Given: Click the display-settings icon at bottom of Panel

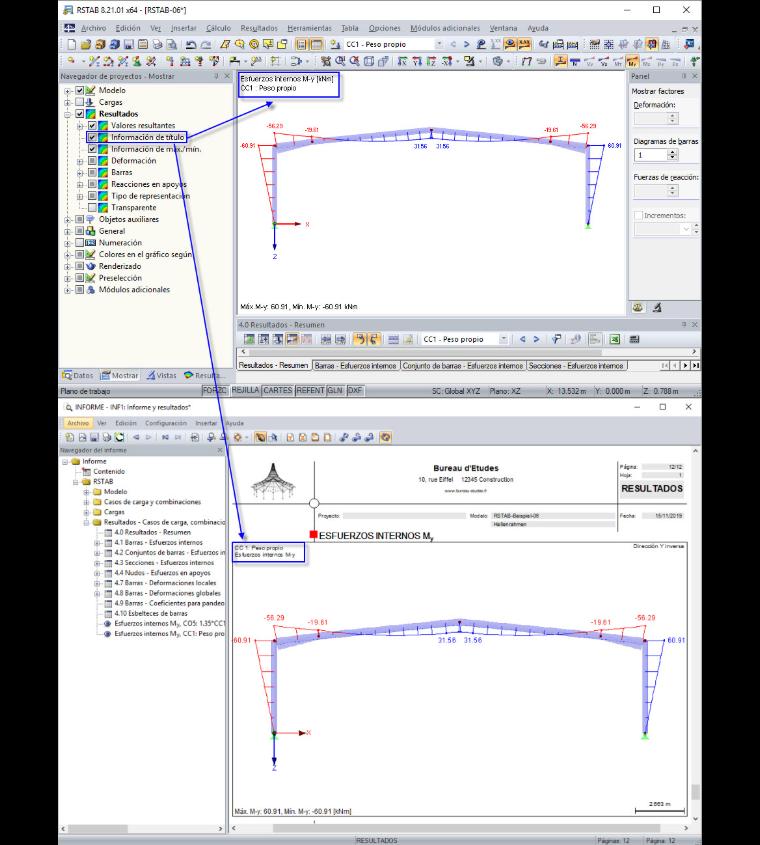Looking at the screenshot, I should pyautogui.click(x=638, y=308).
